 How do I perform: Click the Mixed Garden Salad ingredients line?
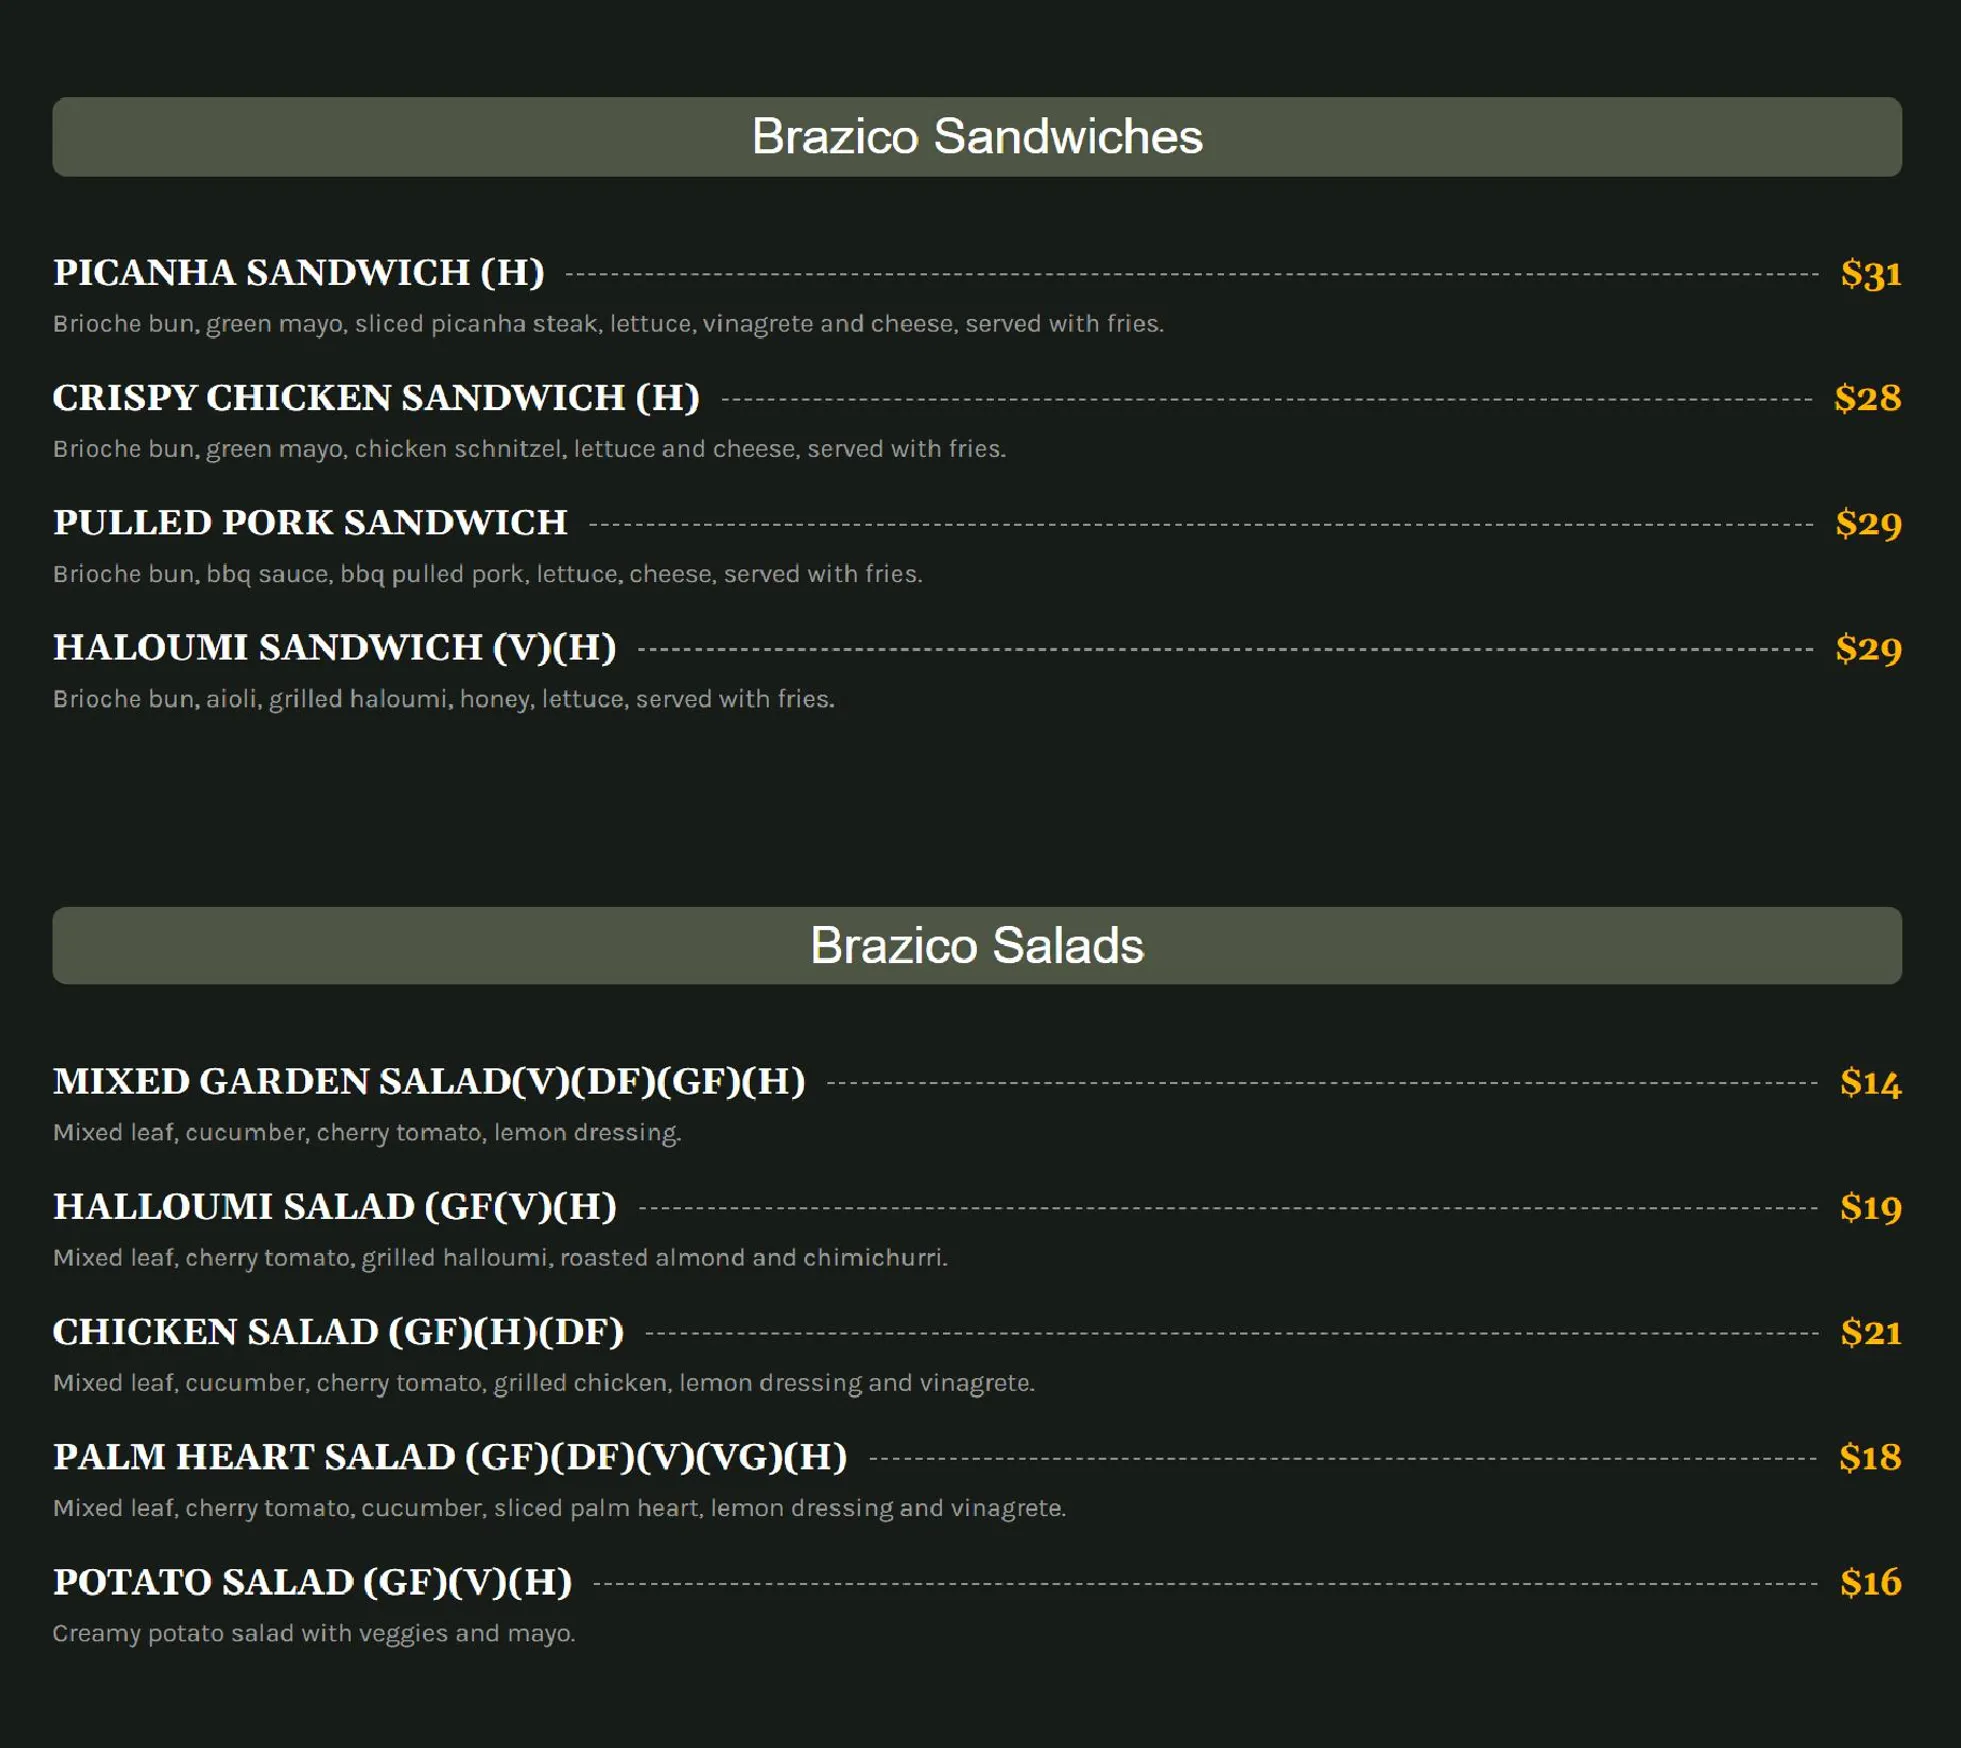367,1133
